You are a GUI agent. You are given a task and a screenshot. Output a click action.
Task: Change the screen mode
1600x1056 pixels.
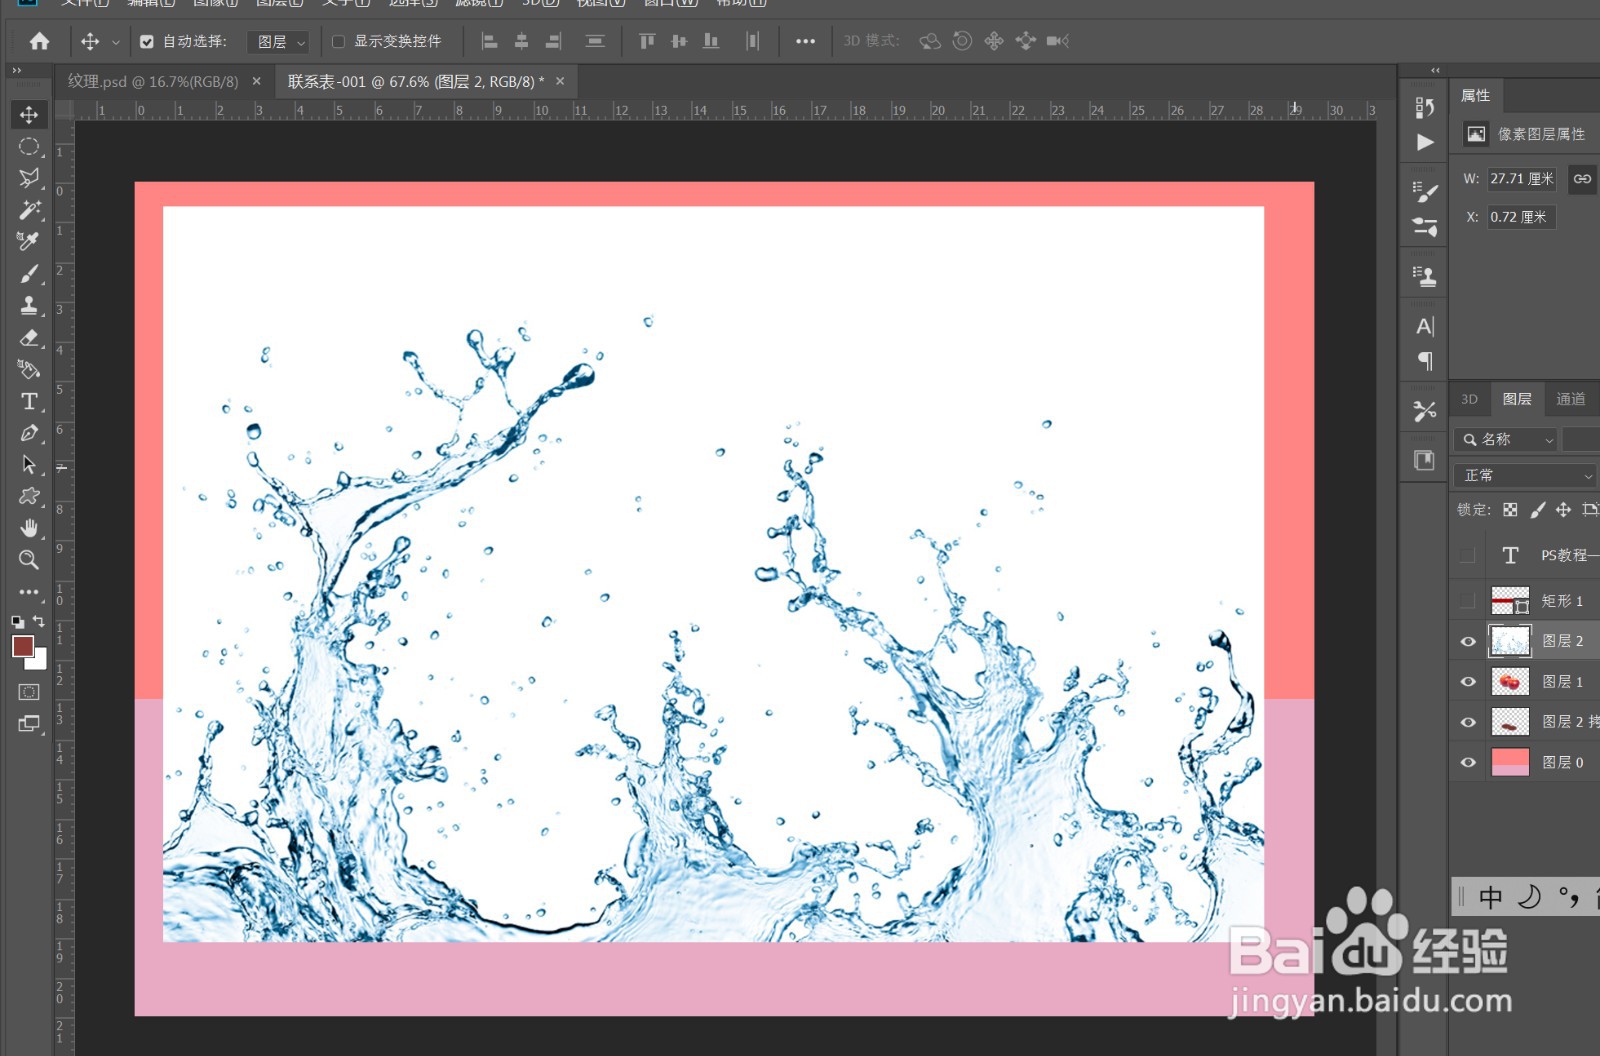coord(29,724)
